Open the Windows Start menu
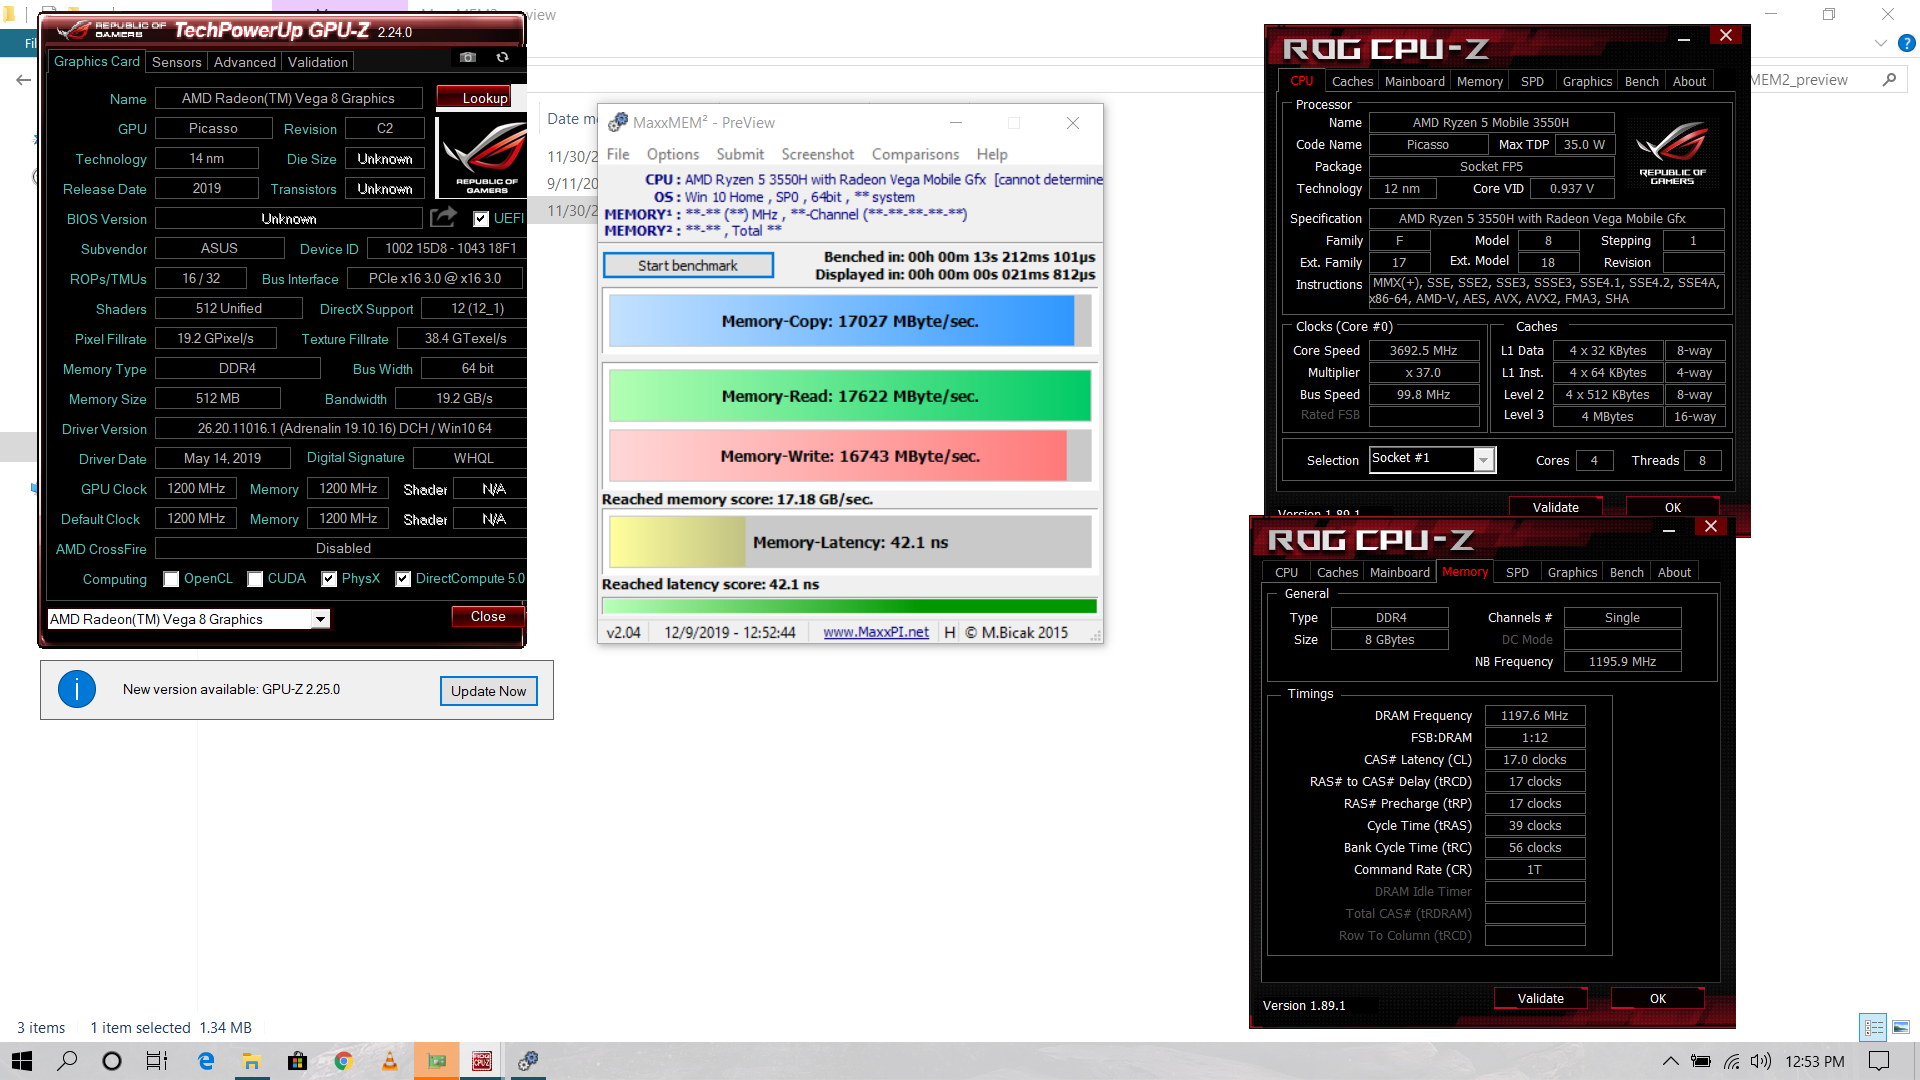 coord(22,1061)
